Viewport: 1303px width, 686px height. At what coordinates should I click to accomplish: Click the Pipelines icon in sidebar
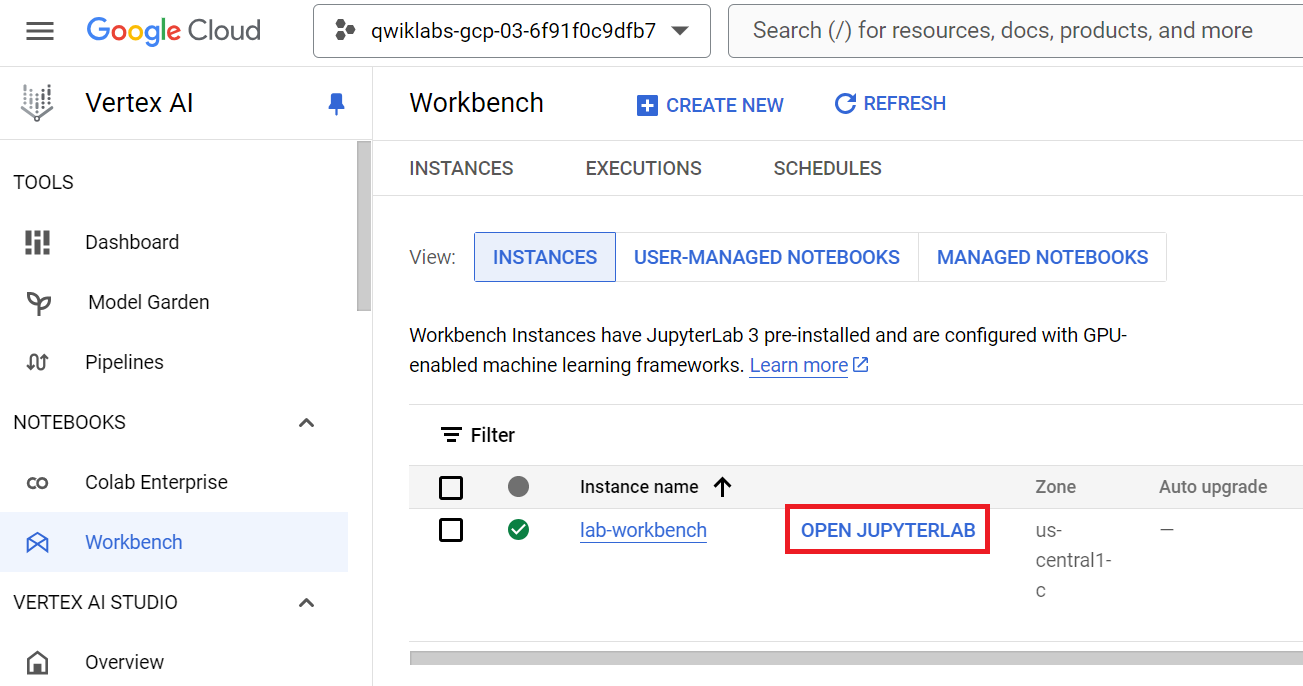click(x=37, y=362)
